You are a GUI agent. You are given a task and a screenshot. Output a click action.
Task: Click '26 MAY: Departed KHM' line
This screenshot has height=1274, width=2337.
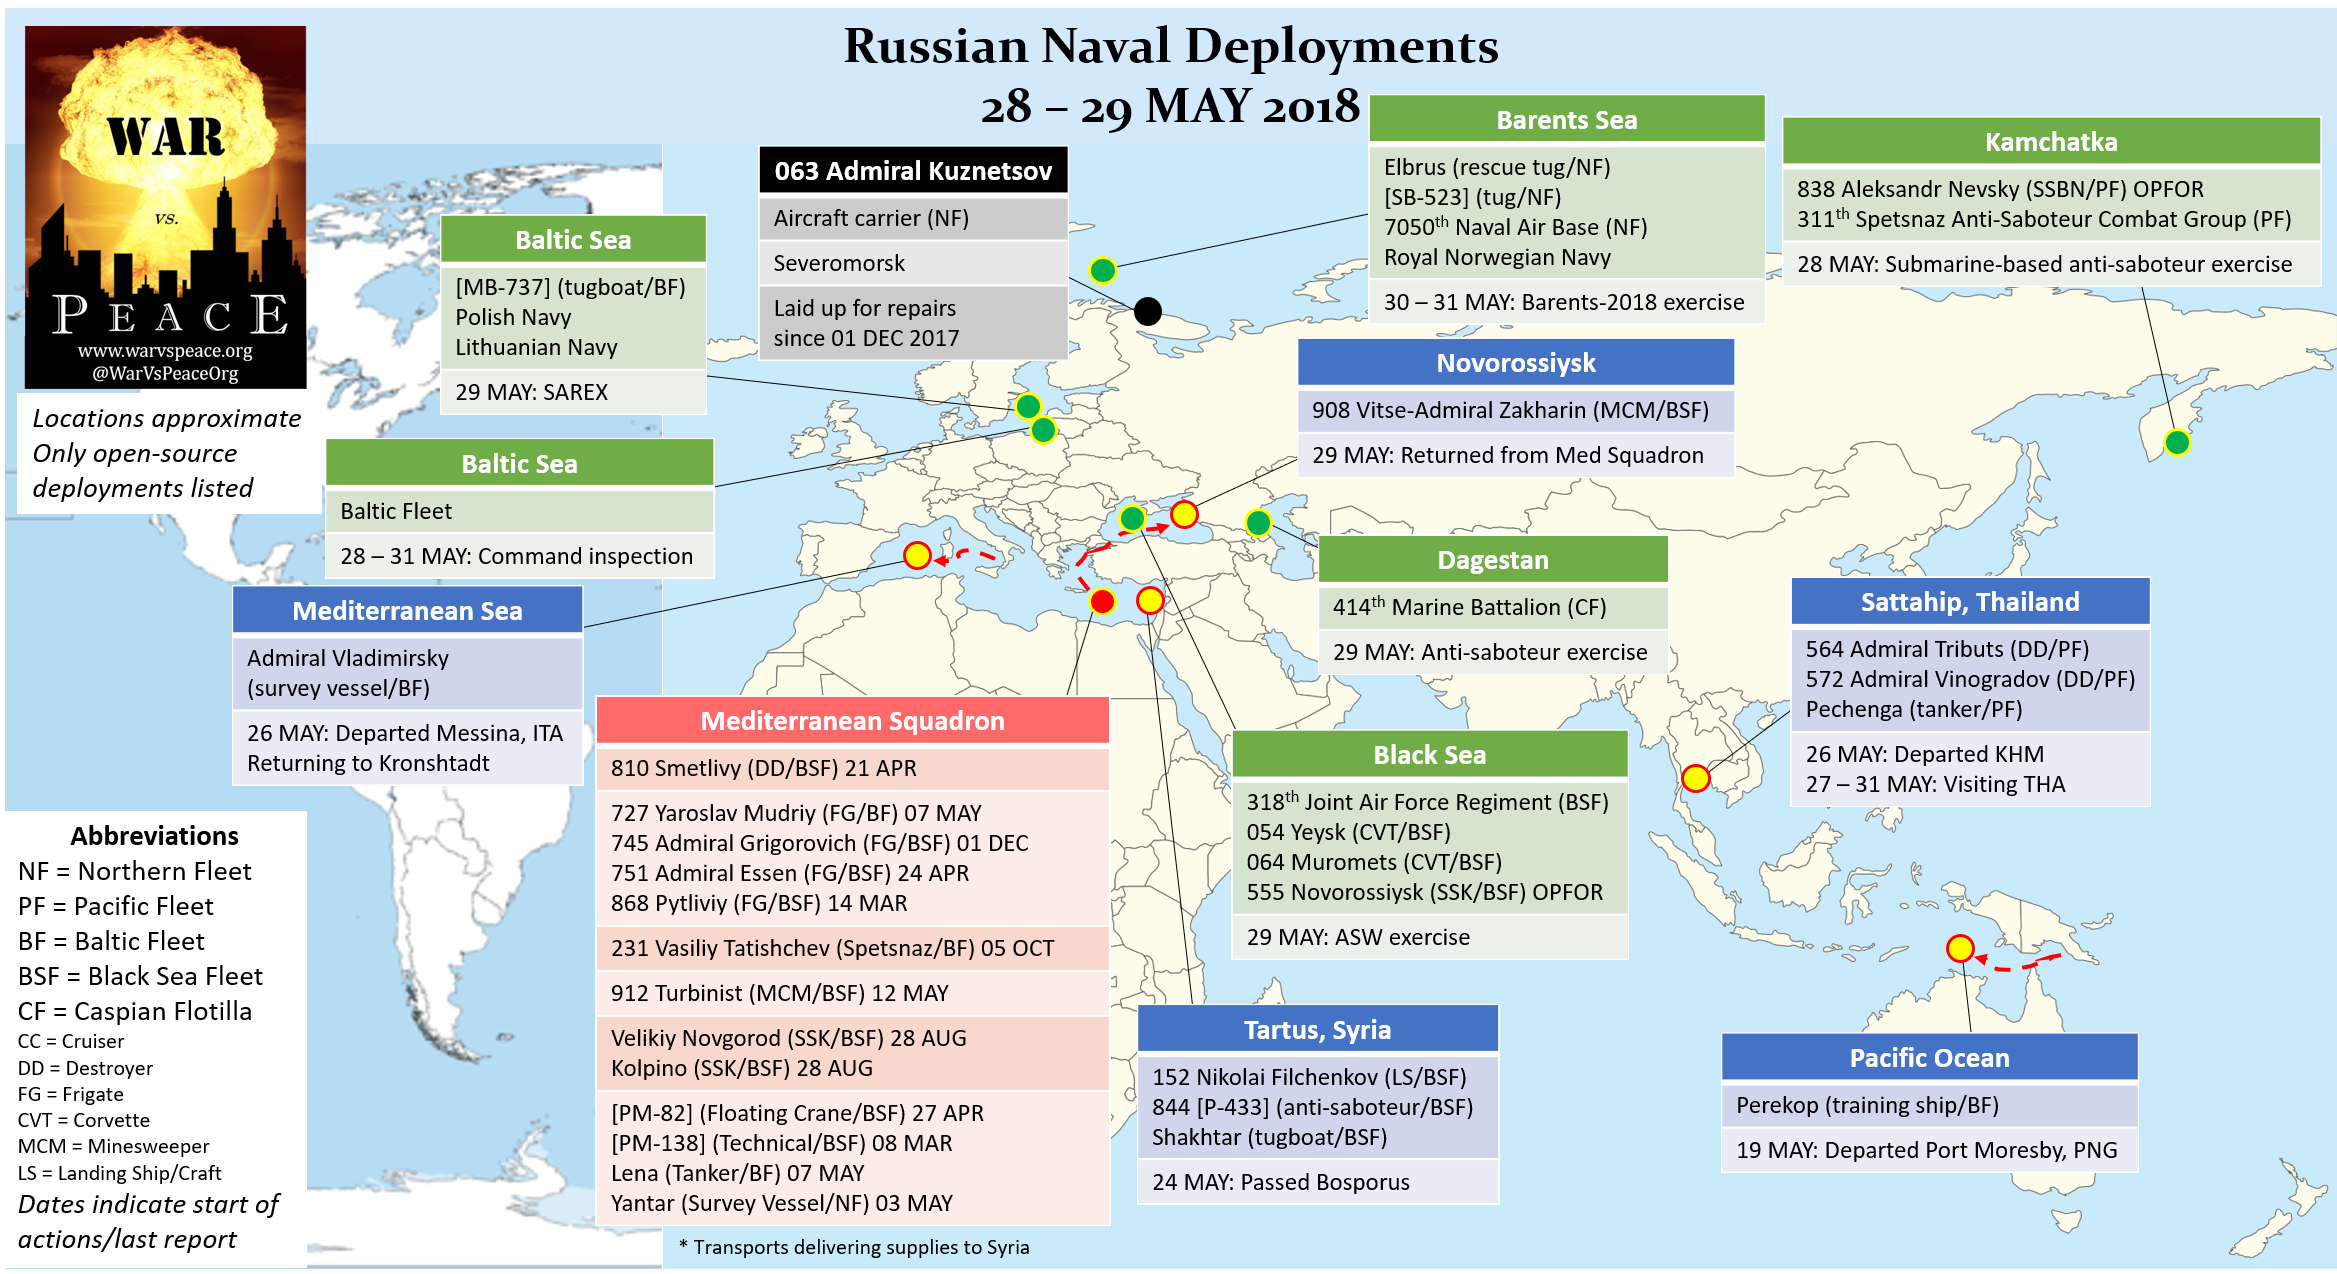point(1924,754)
